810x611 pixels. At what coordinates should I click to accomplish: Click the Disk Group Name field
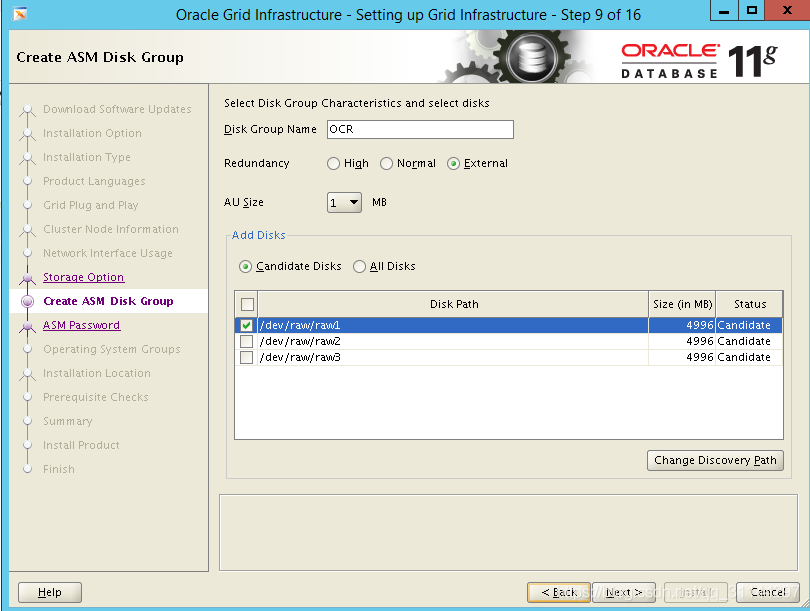coord(420,129)
